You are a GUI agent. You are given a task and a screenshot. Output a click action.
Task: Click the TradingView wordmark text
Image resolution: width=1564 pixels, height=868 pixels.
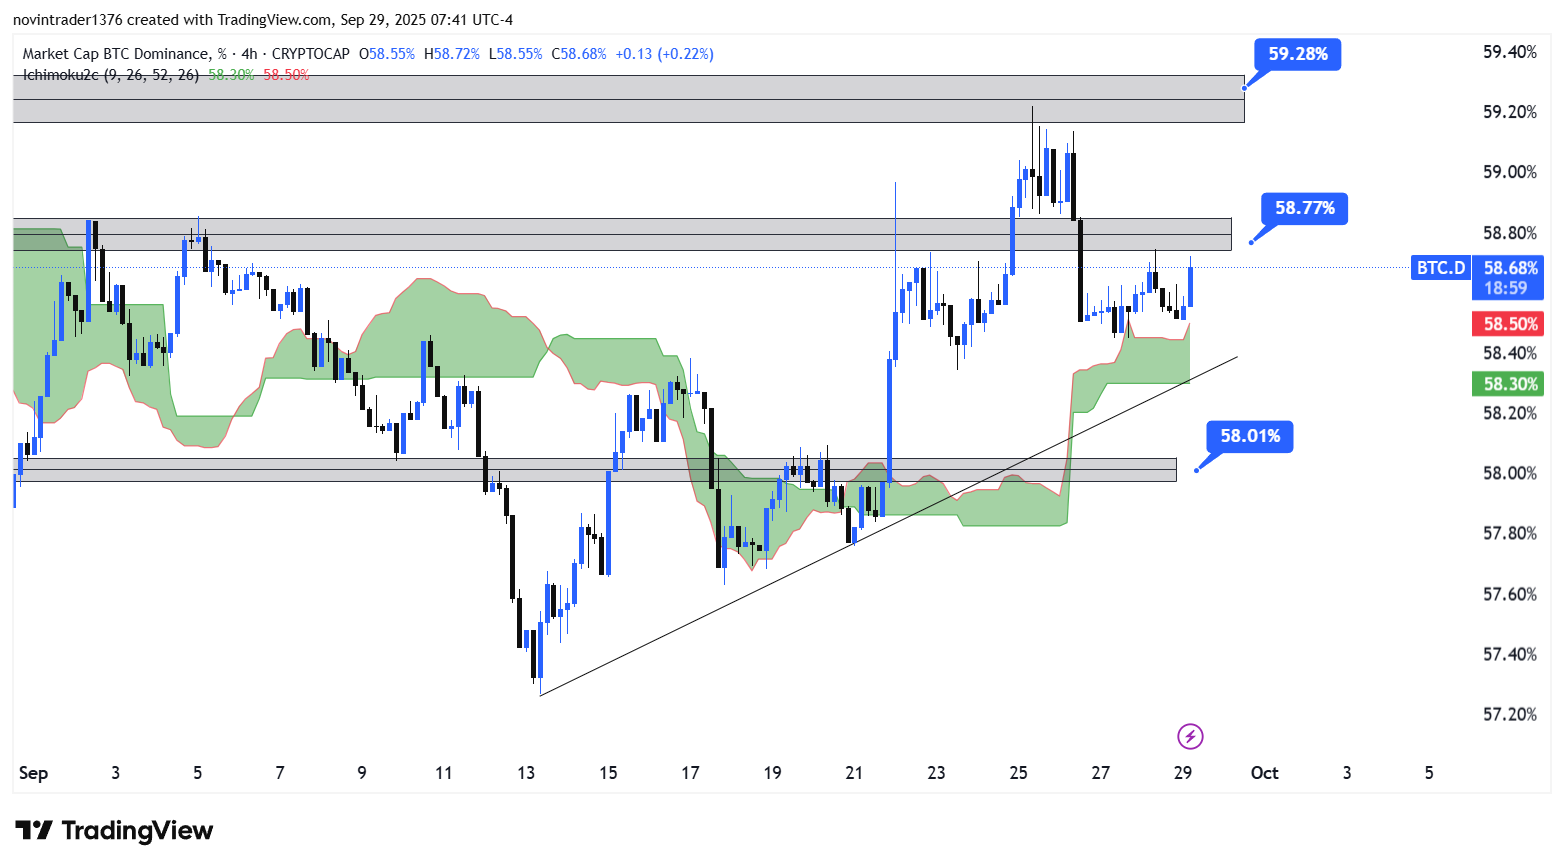[137, 831]
